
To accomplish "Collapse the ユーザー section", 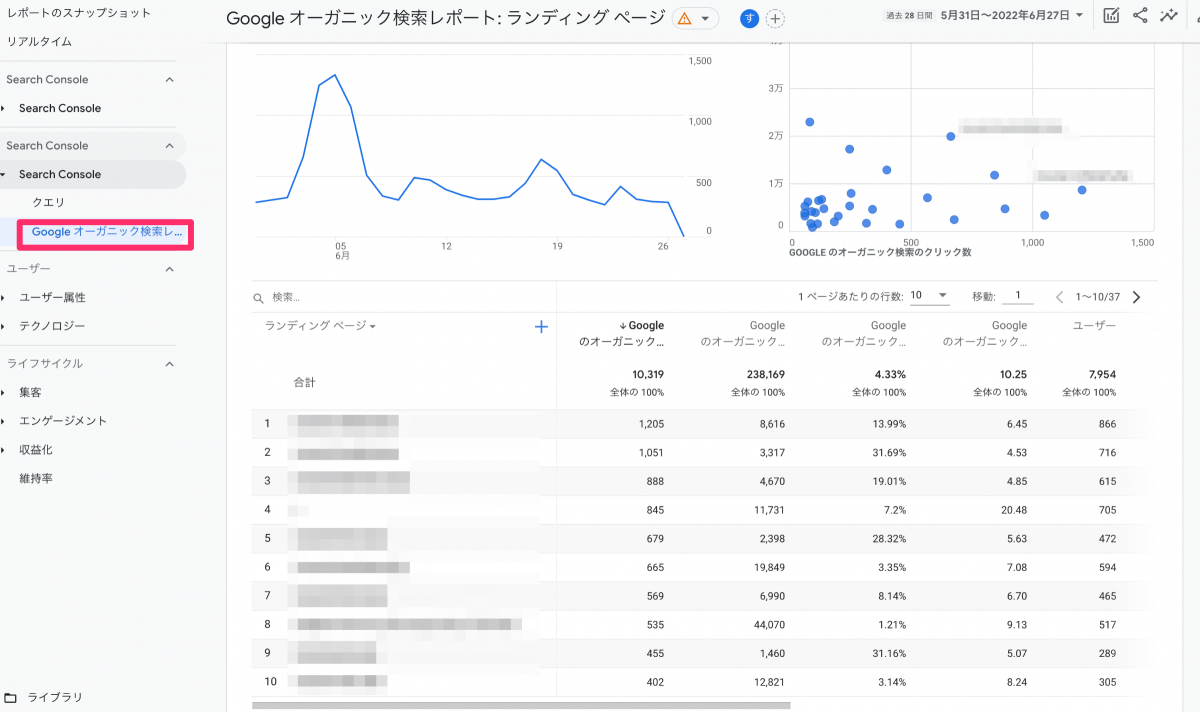I will coord(169,269).
